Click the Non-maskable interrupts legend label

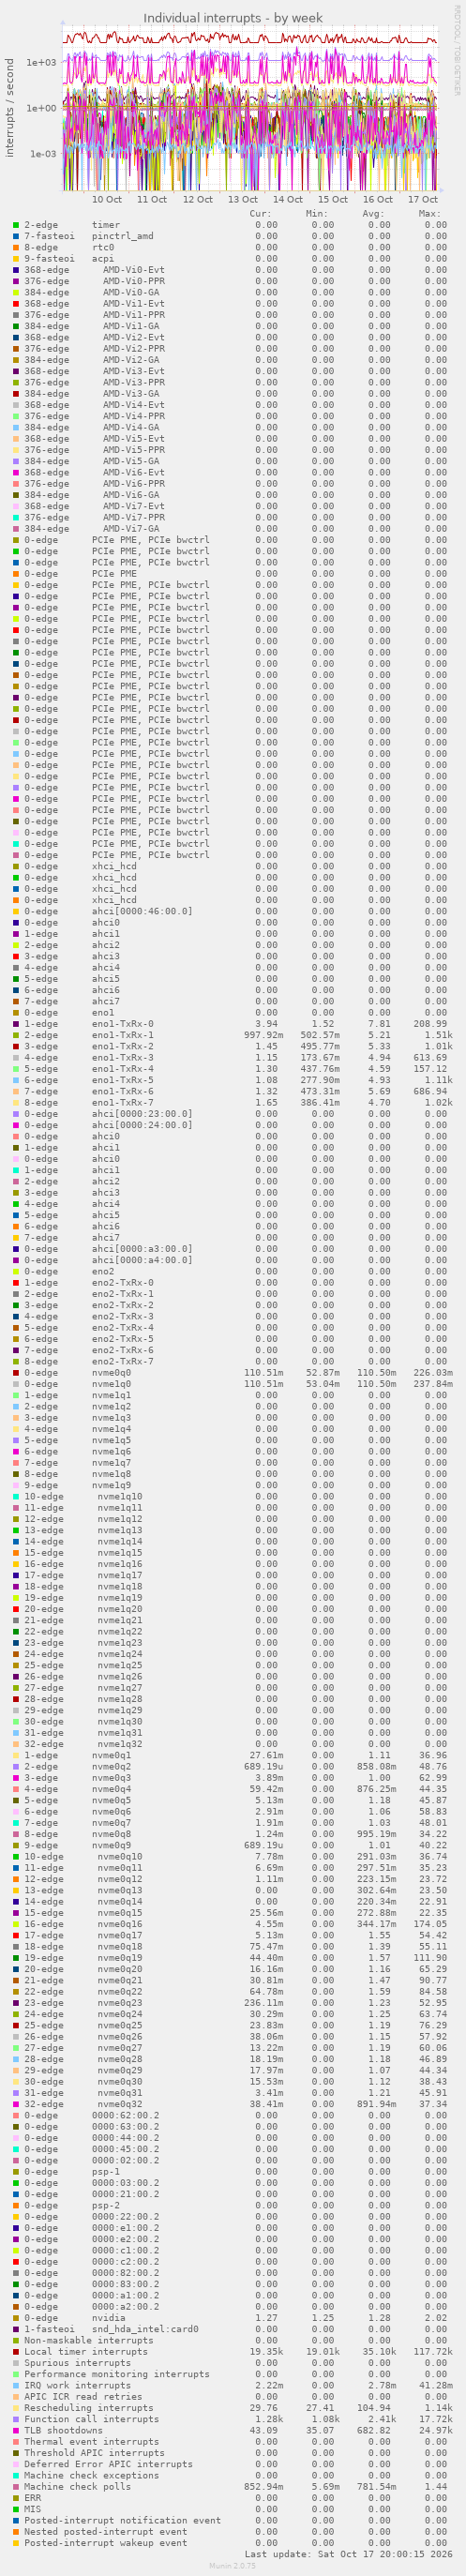89,2340
